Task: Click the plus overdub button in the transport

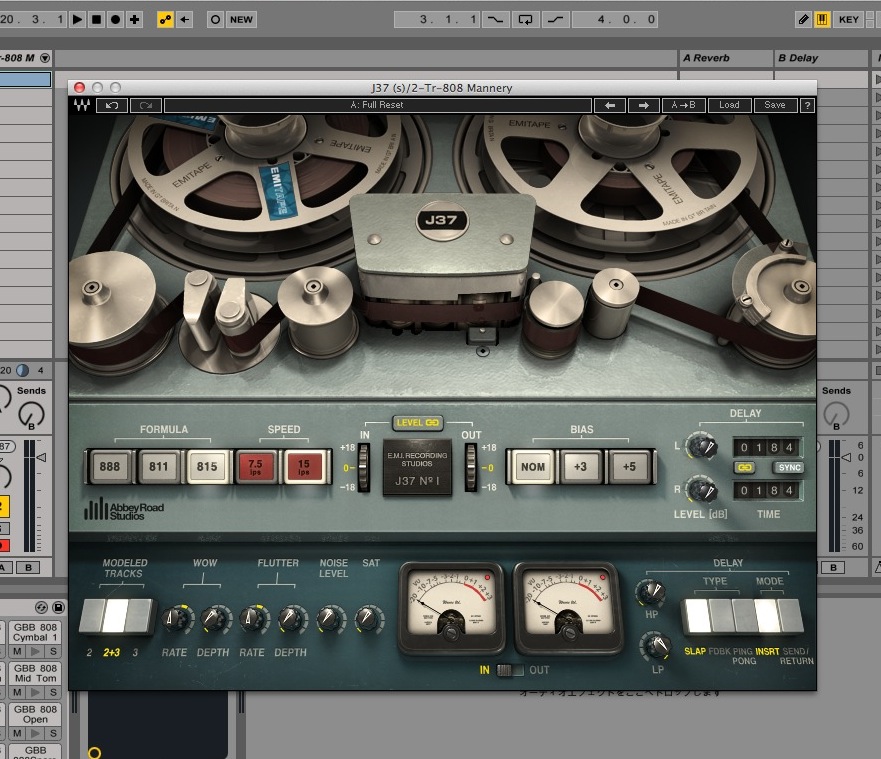Action: [134, 20]
